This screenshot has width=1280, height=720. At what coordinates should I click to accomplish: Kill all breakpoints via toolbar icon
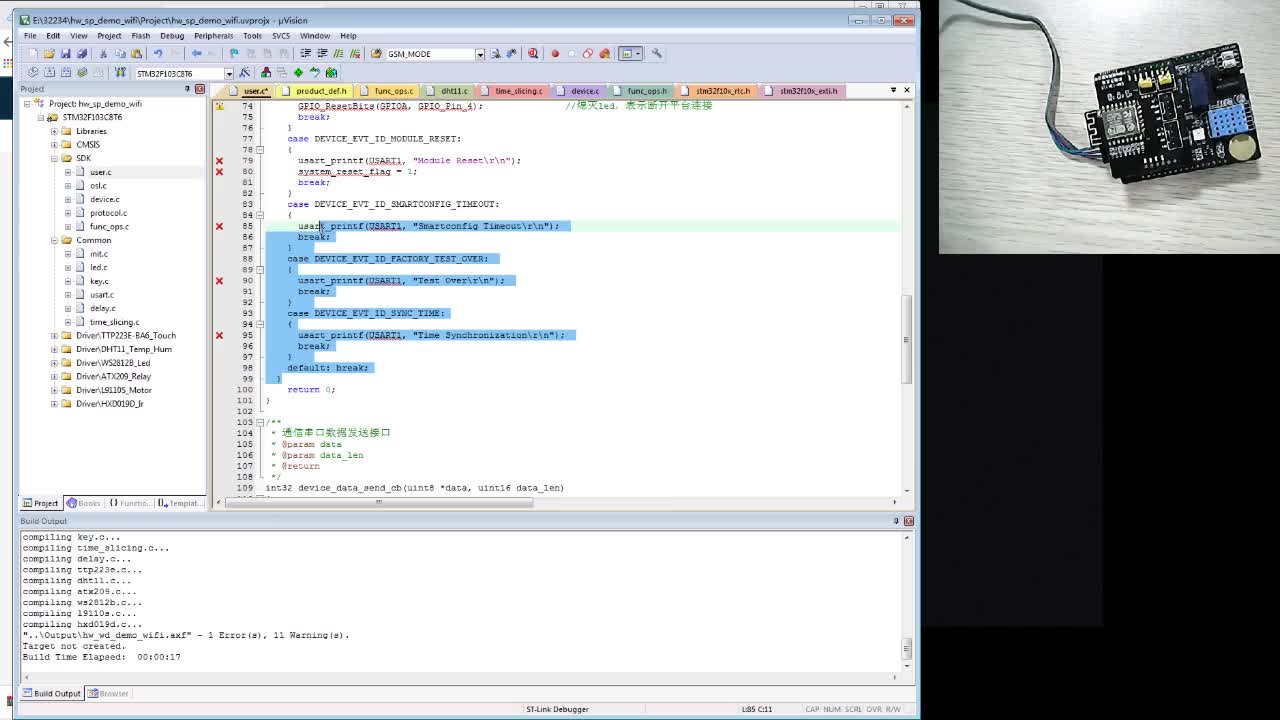(x=604, y=54)
